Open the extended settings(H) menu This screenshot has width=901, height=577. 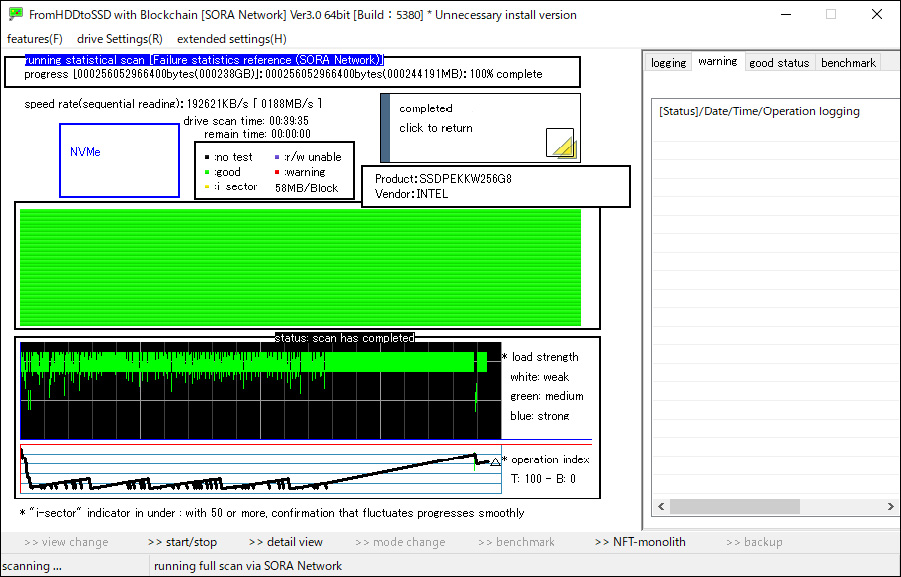232,39
